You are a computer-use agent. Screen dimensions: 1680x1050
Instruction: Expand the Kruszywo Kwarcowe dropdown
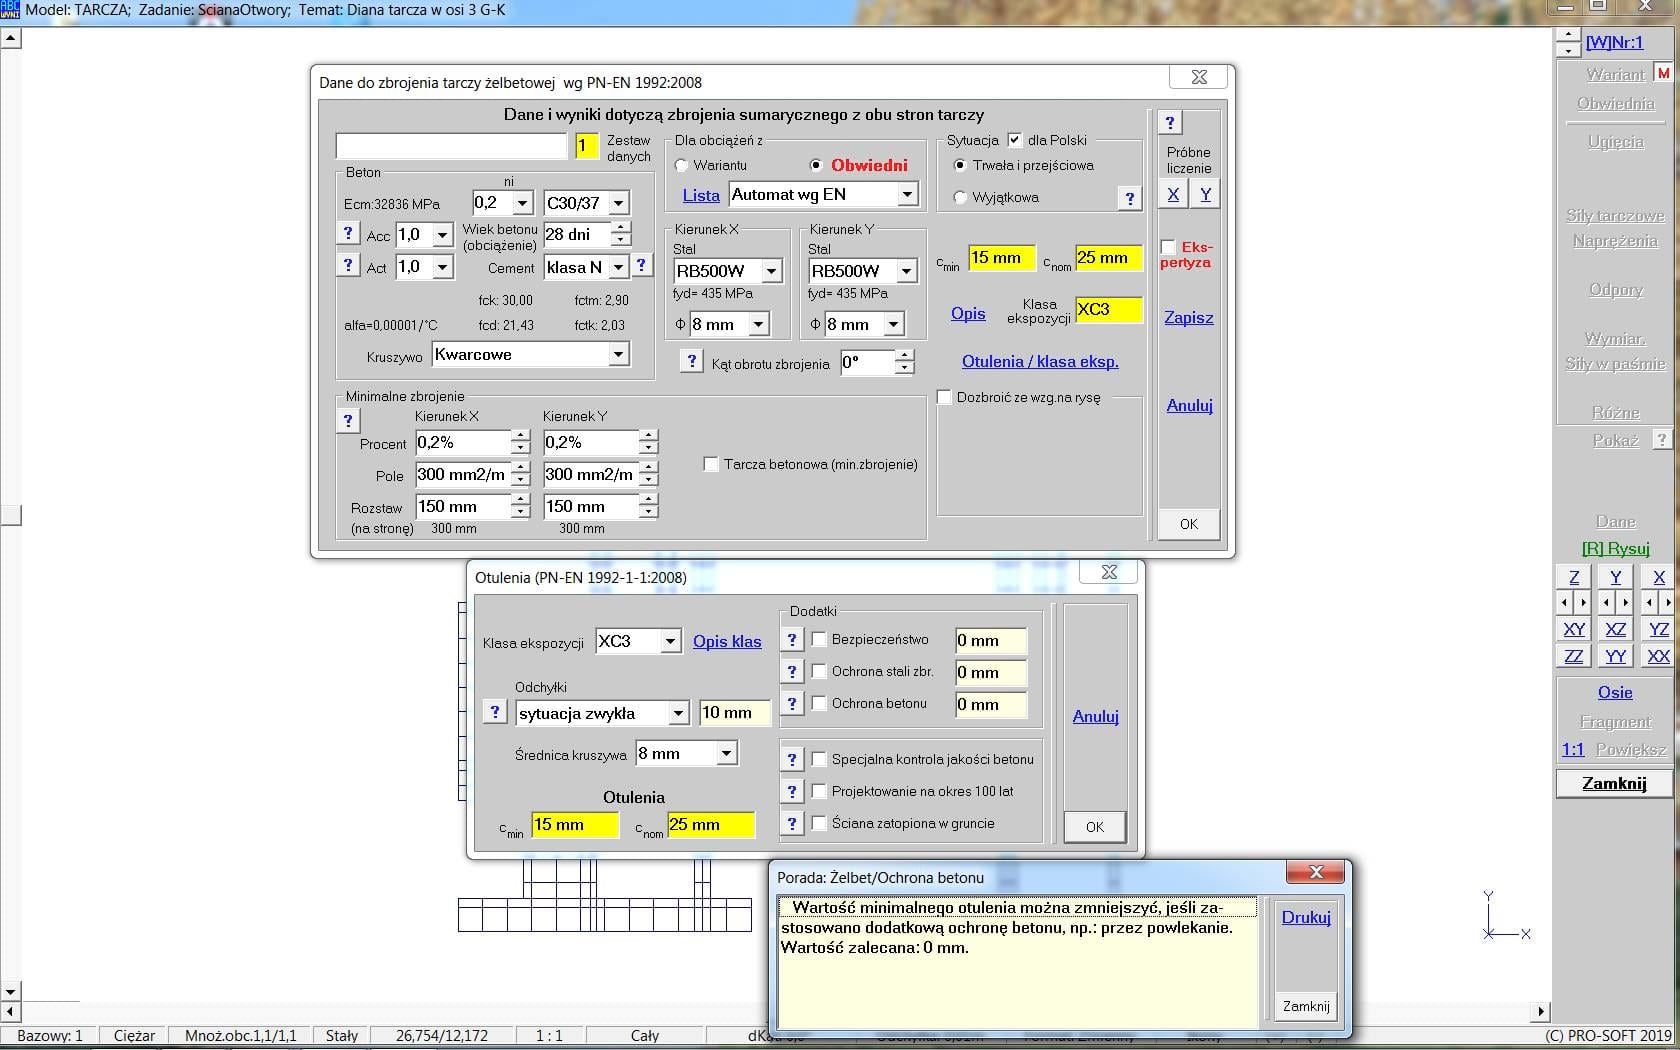click(619, 355)
